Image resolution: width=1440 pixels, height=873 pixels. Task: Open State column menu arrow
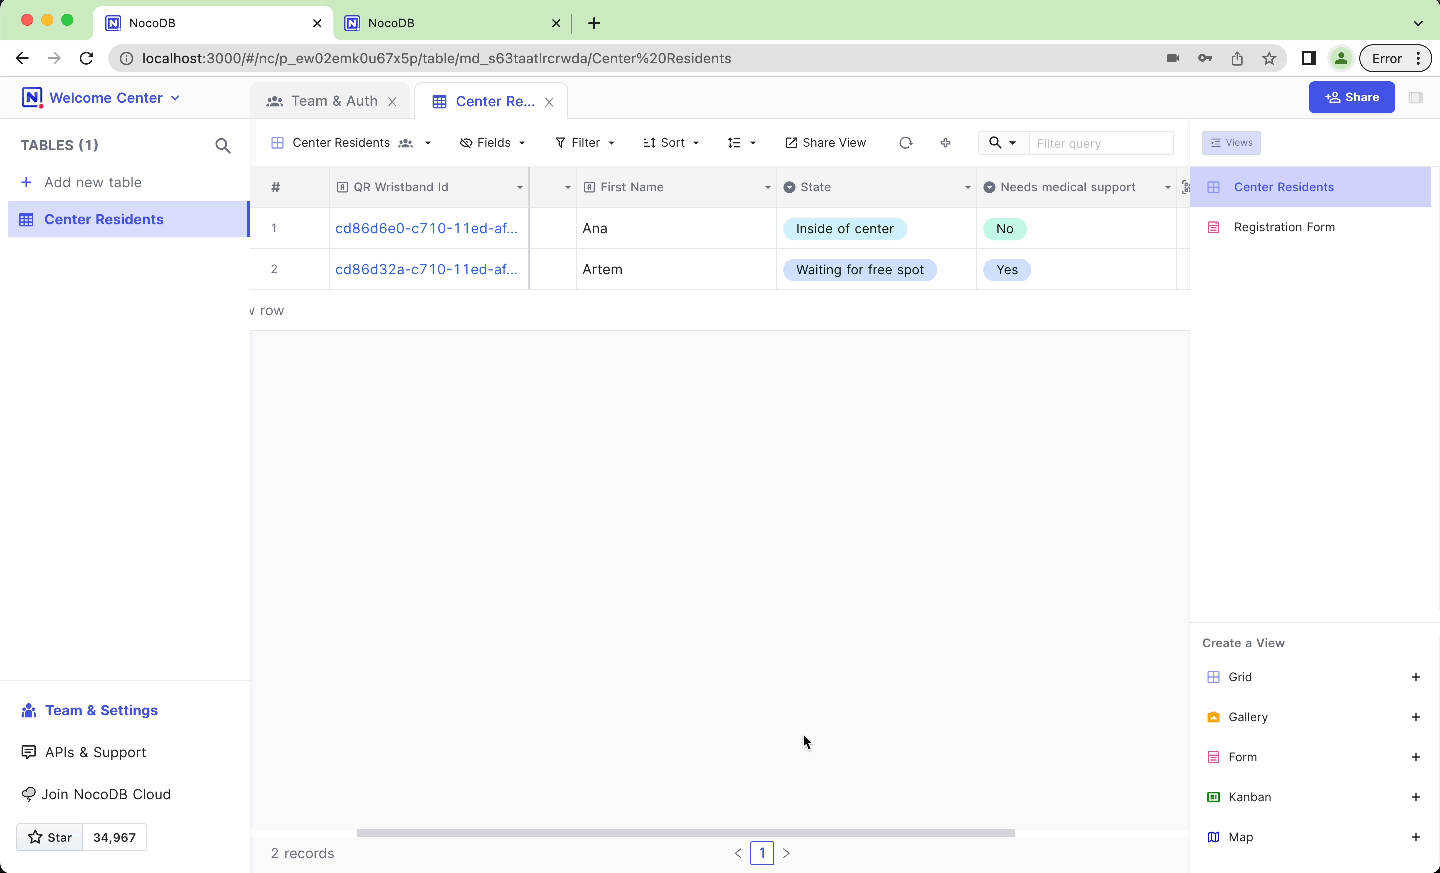pos(967,188)
